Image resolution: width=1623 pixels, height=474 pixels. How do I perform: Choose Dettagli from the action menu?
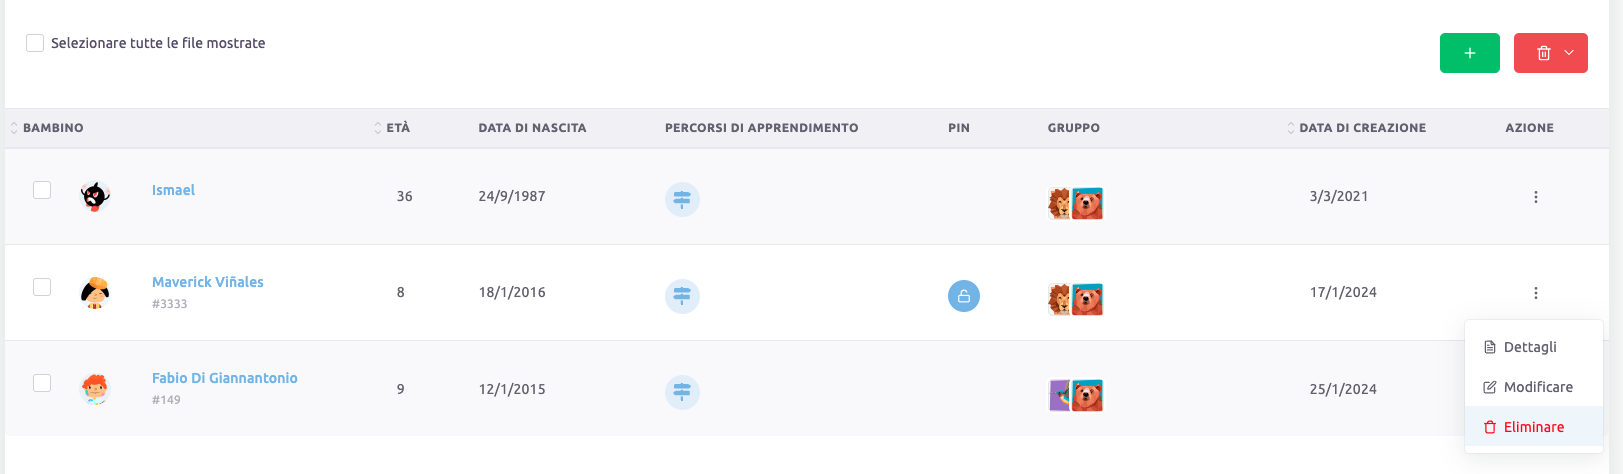coord(1529,347)
